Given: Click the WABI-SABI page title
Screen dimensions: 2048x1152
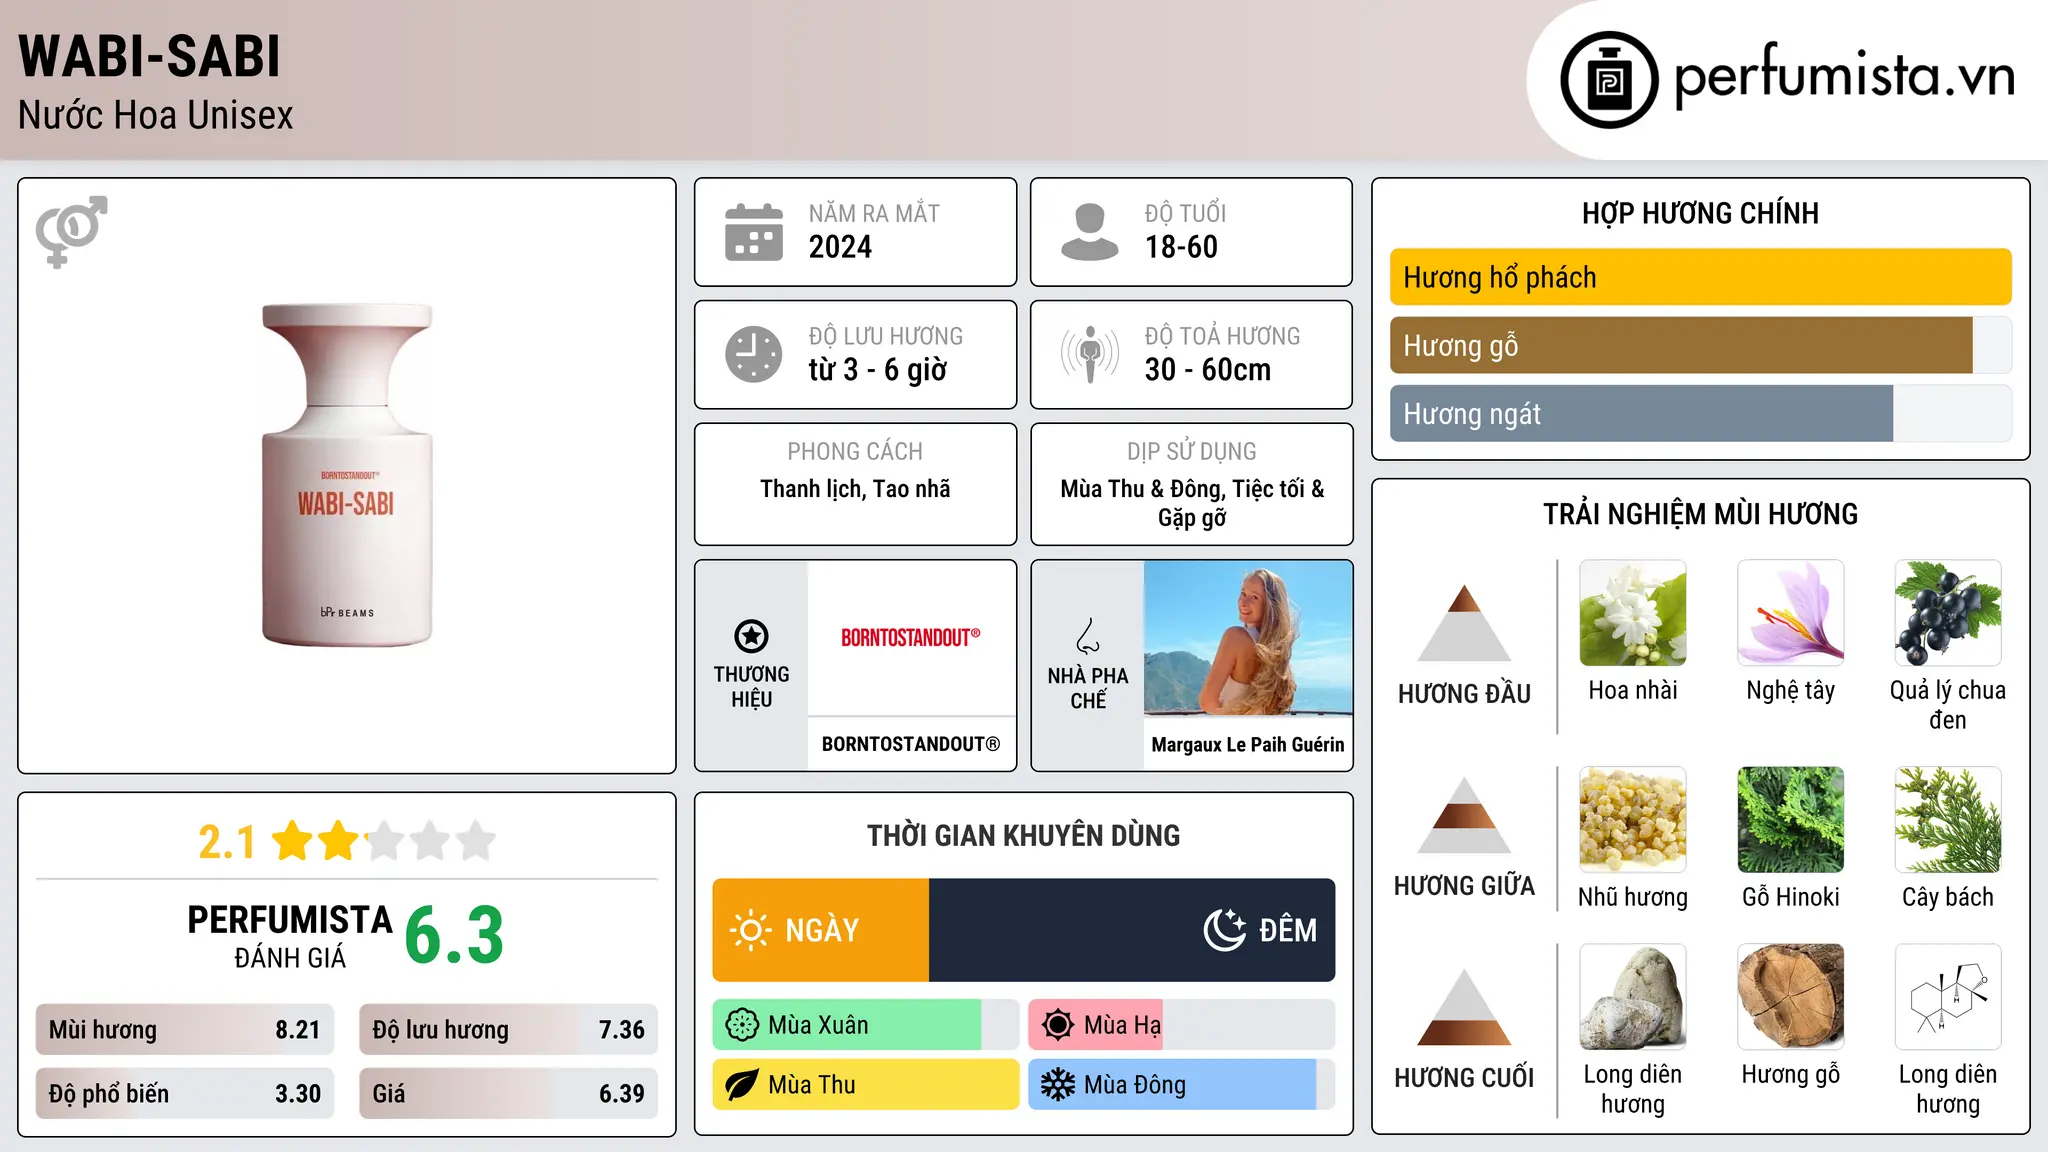Looking at the screenshot, I should (x=150, y=56).
